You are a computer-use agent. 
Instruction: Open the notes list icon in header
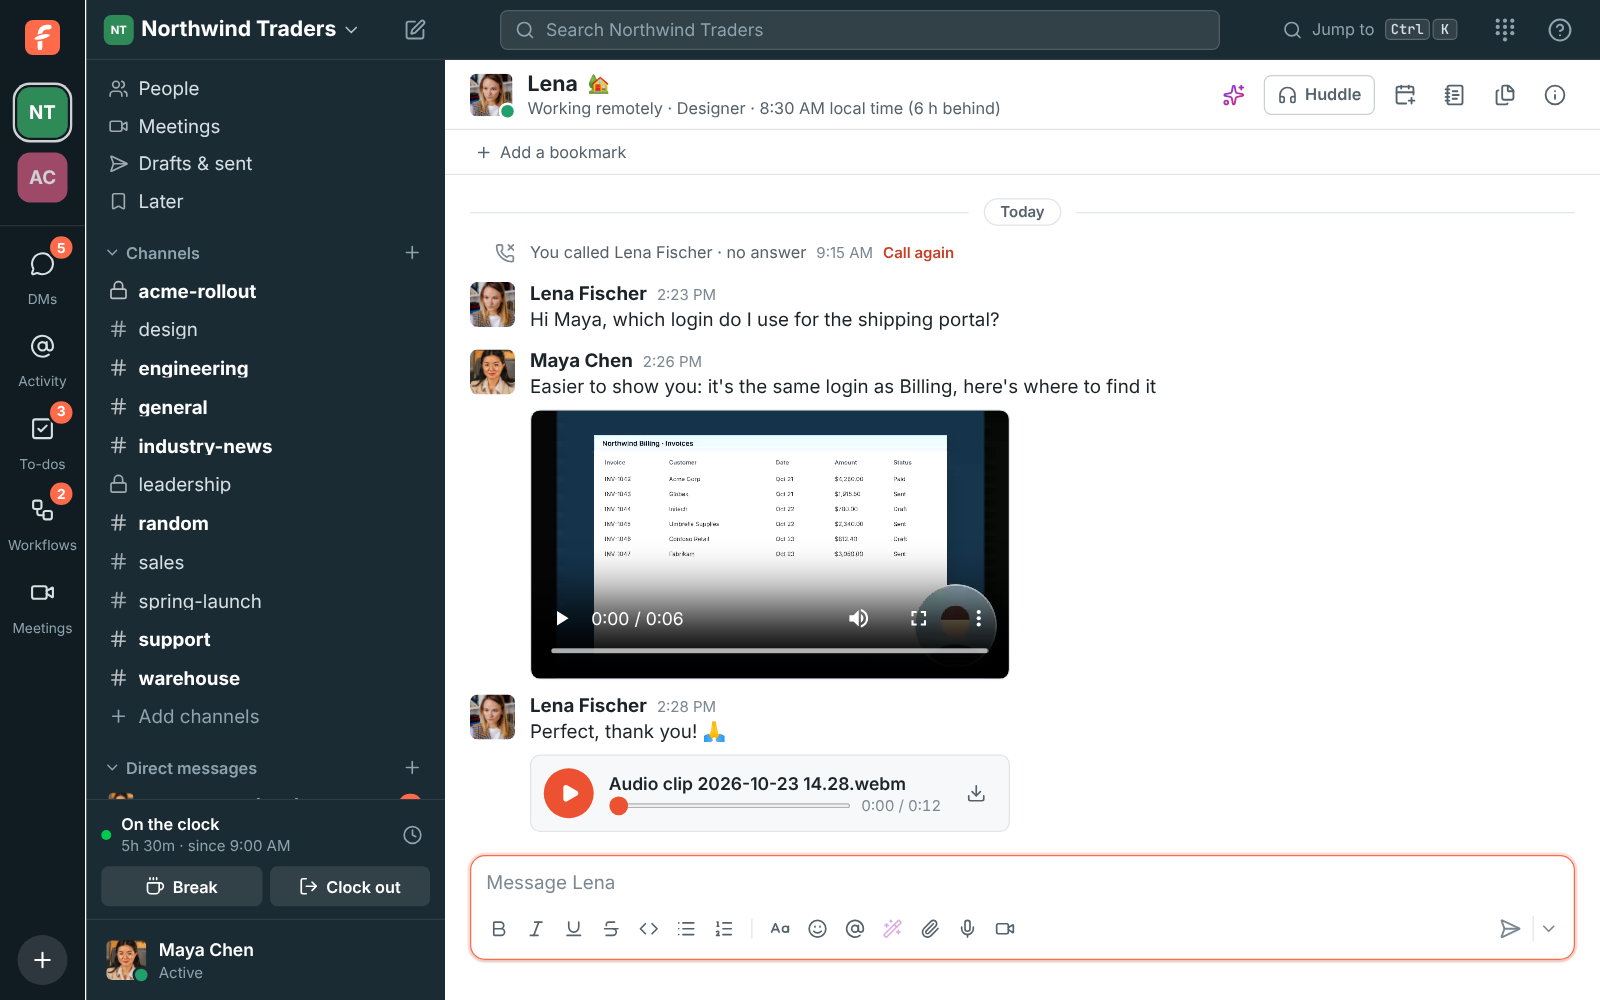(x=1455, y=95)
